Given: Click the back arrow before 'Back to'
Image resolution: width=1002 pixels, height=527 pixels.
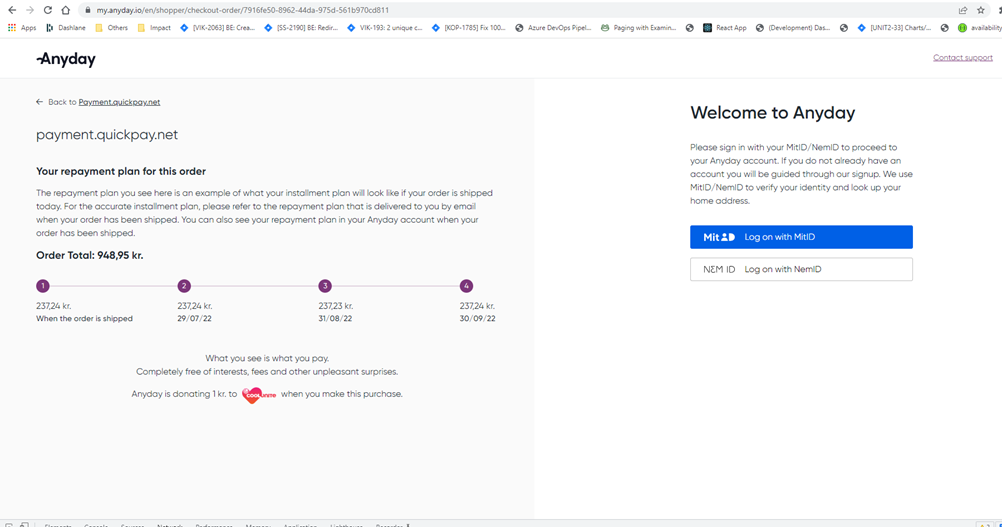Looking at the screenshot, I should (40, 102).
